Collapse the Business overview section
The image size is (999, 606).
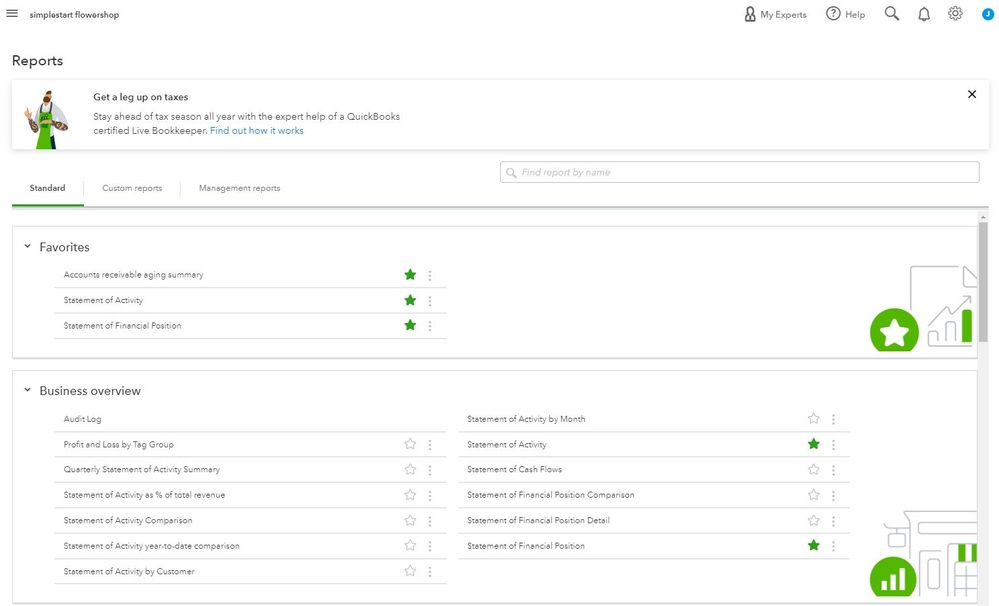click(27, 390)
